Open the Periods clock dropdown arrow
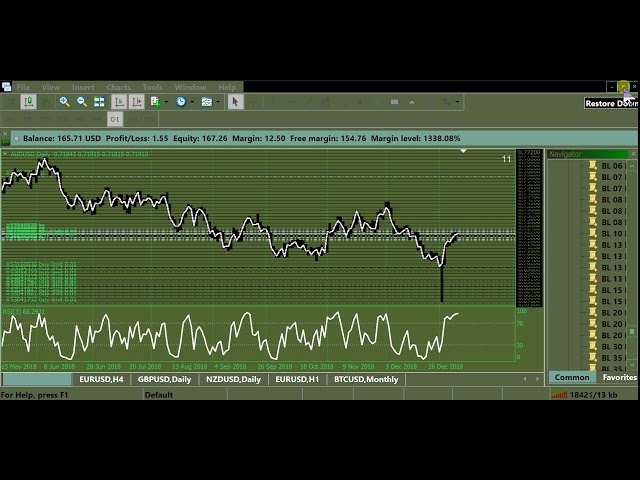This screenshot has width=640, height=480. tap(192, 101)
